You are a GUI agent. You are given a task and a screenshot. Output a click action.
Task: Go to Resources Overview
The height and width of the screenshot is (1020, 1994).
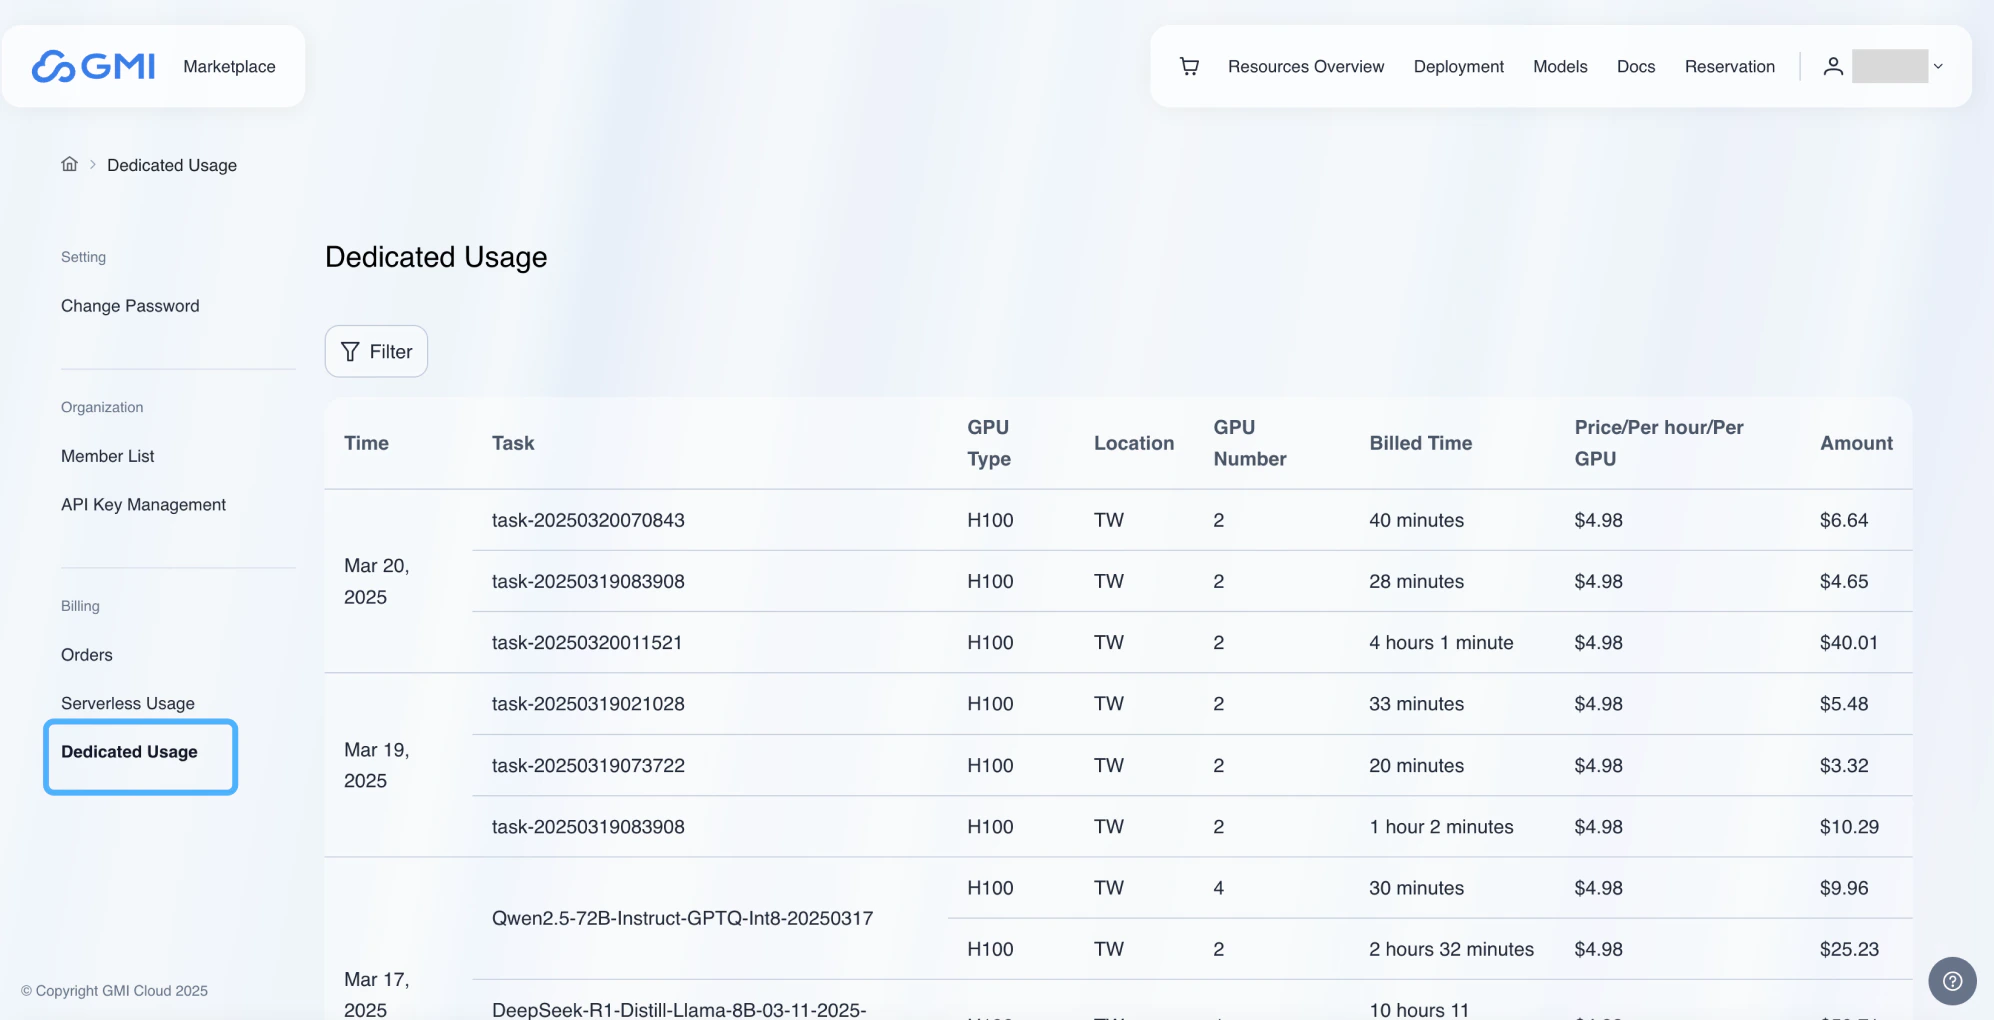1306,66
